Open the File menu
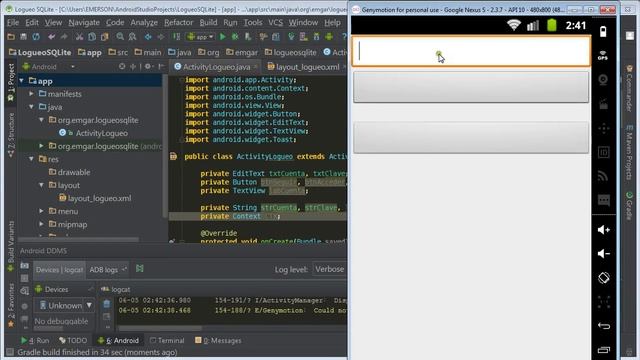This screenshot has width=640, height=360. click(13, 22)
